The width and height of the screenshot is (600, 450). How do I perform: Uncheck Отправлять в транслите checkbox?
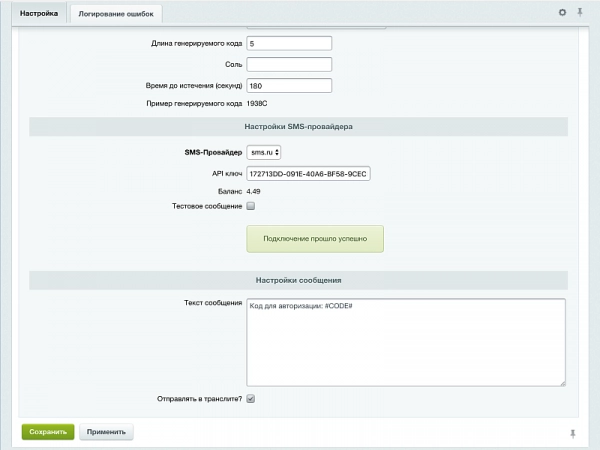tap(251, 399)
